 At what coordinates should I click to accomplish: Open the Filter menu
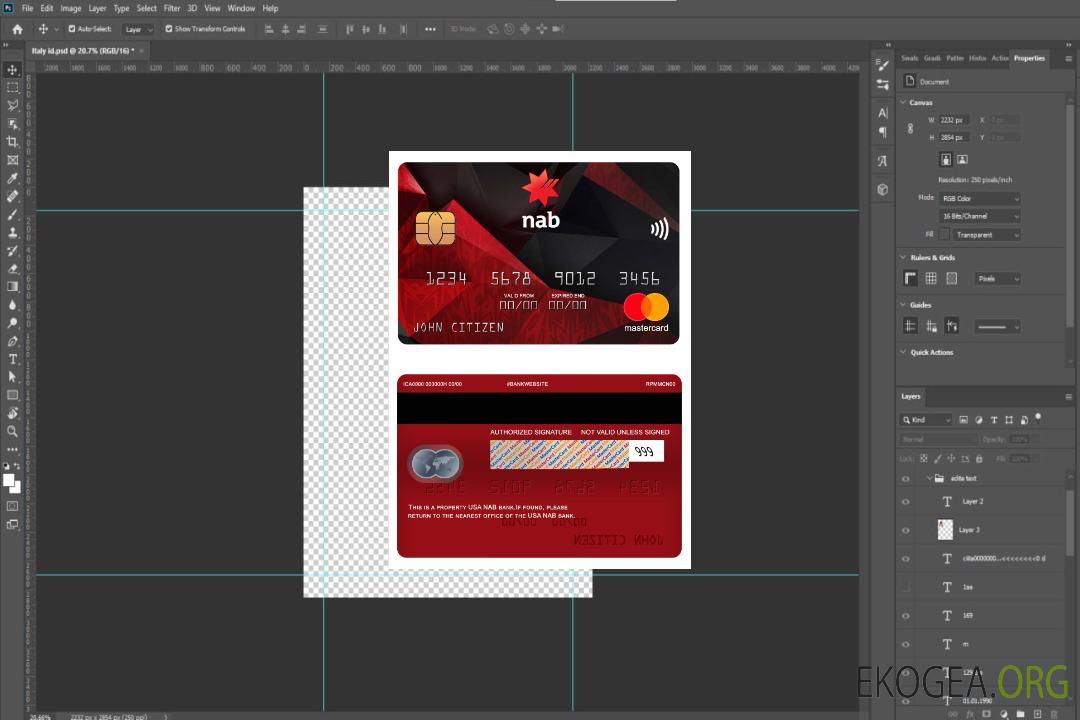coord(172,8)
